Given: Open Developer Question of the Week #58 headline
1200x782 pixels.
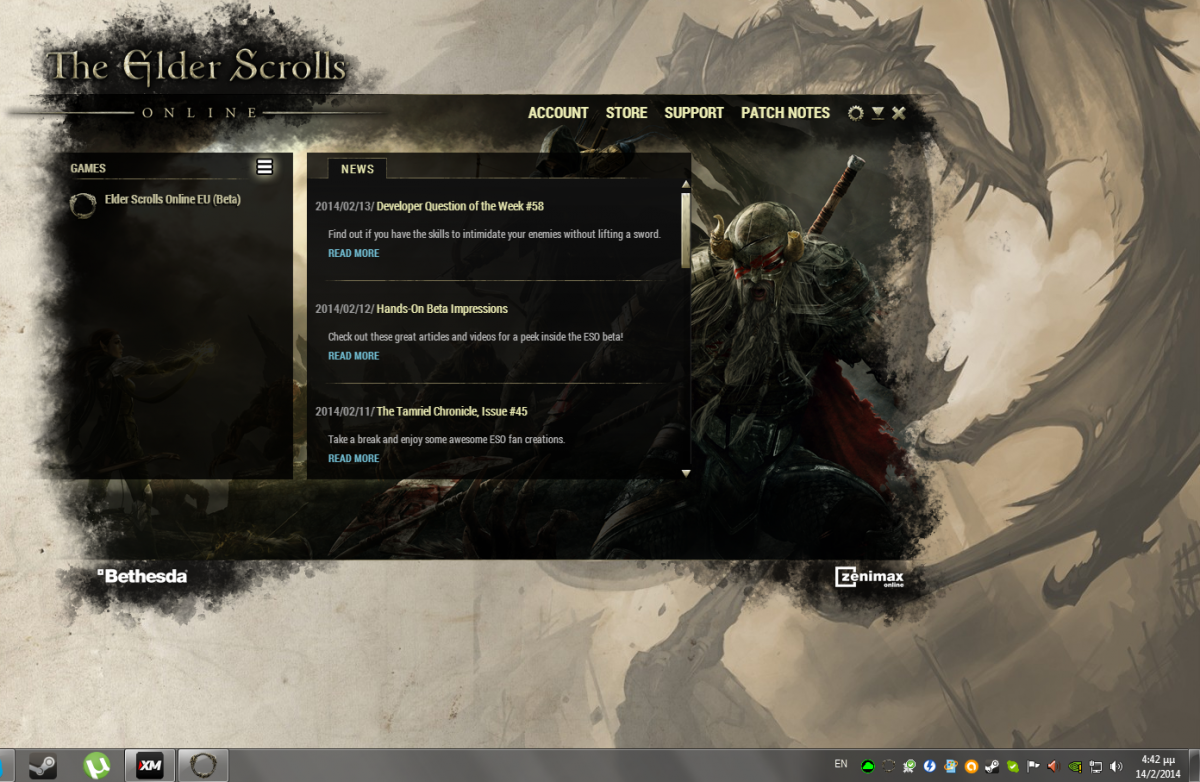Looking at the screenshot, I should [x=460, y=206].
